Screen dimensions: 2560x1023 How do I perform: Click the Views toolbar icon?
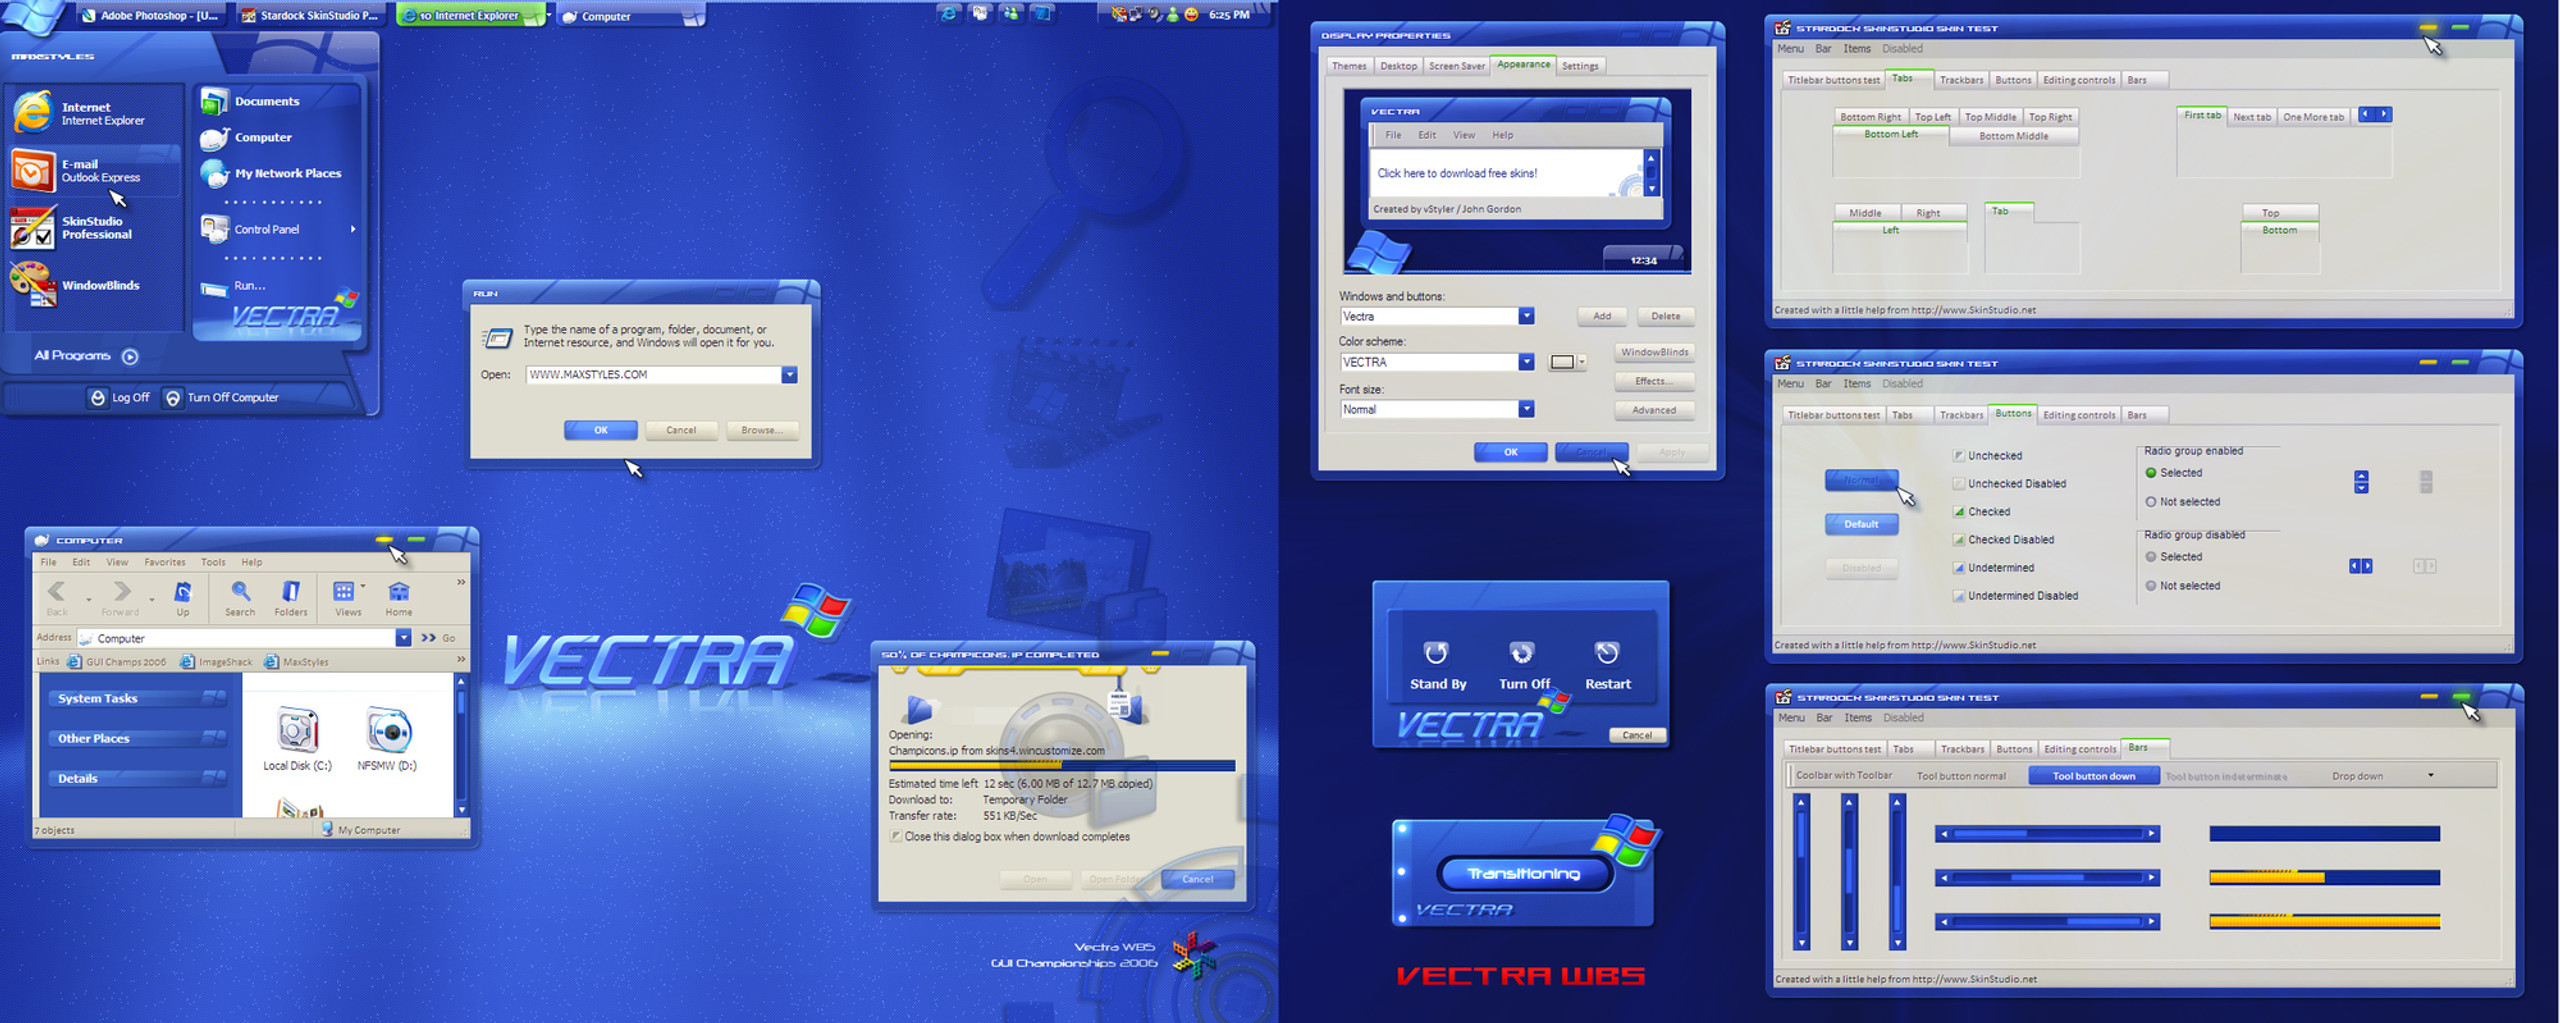(347, 597)
